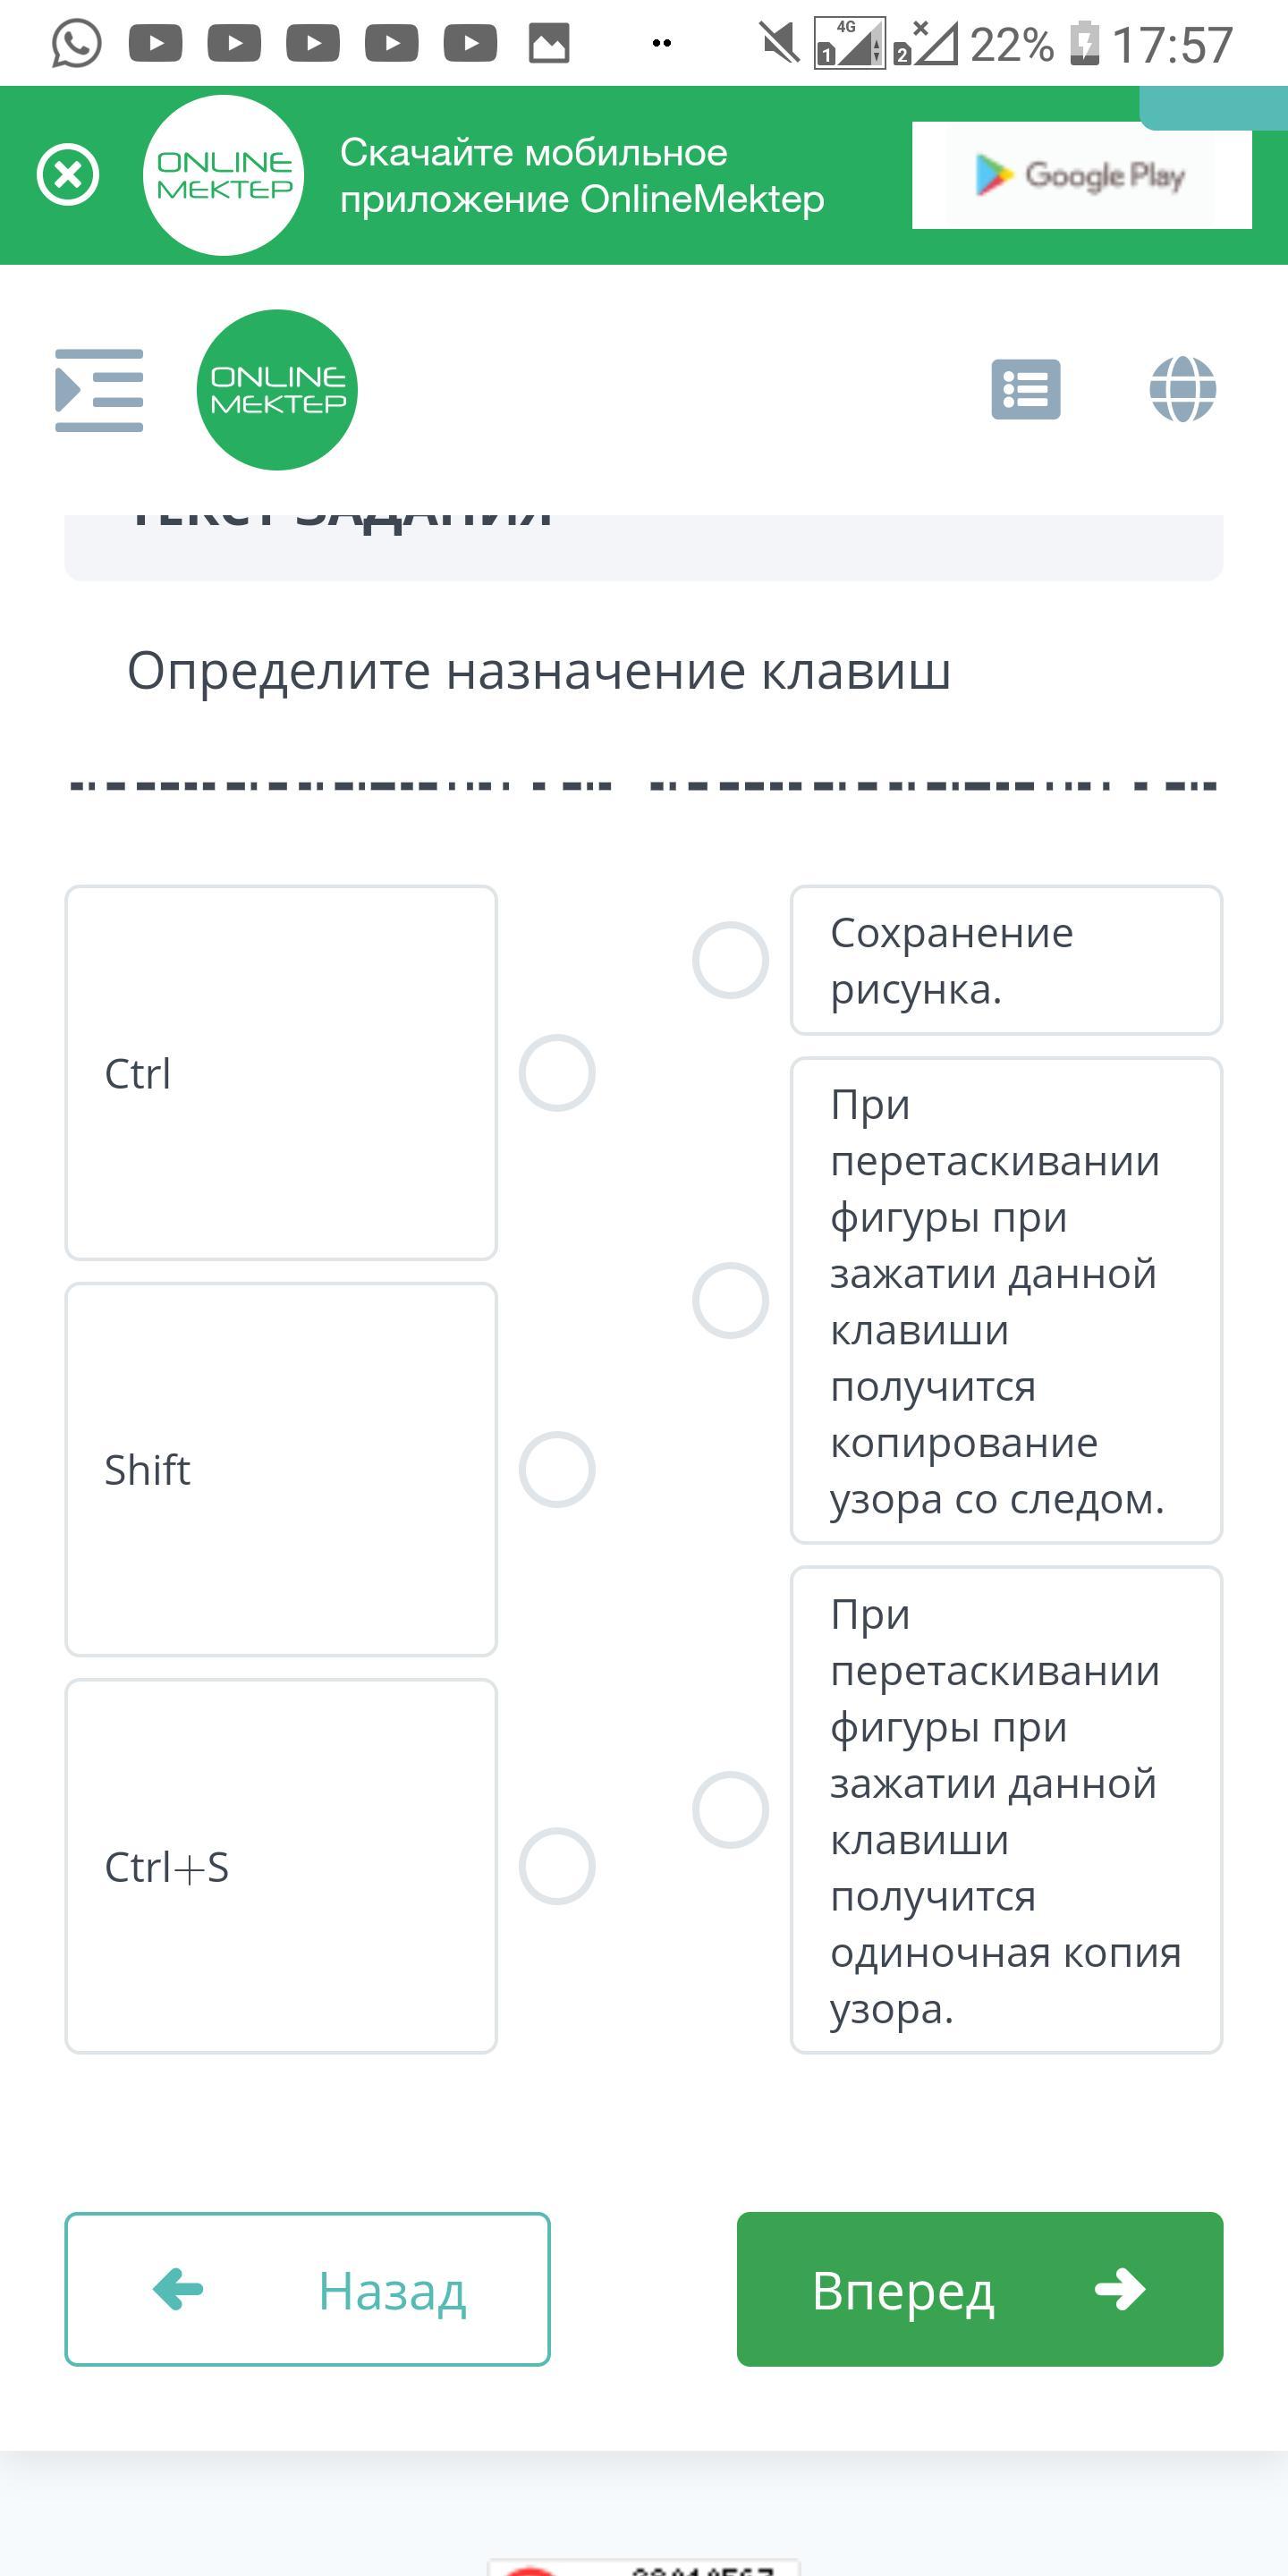Select the radio for "одиночная копия узора"
Image resolution: width=1288 pixels, height=2576 pixels.
point(730,1810)
